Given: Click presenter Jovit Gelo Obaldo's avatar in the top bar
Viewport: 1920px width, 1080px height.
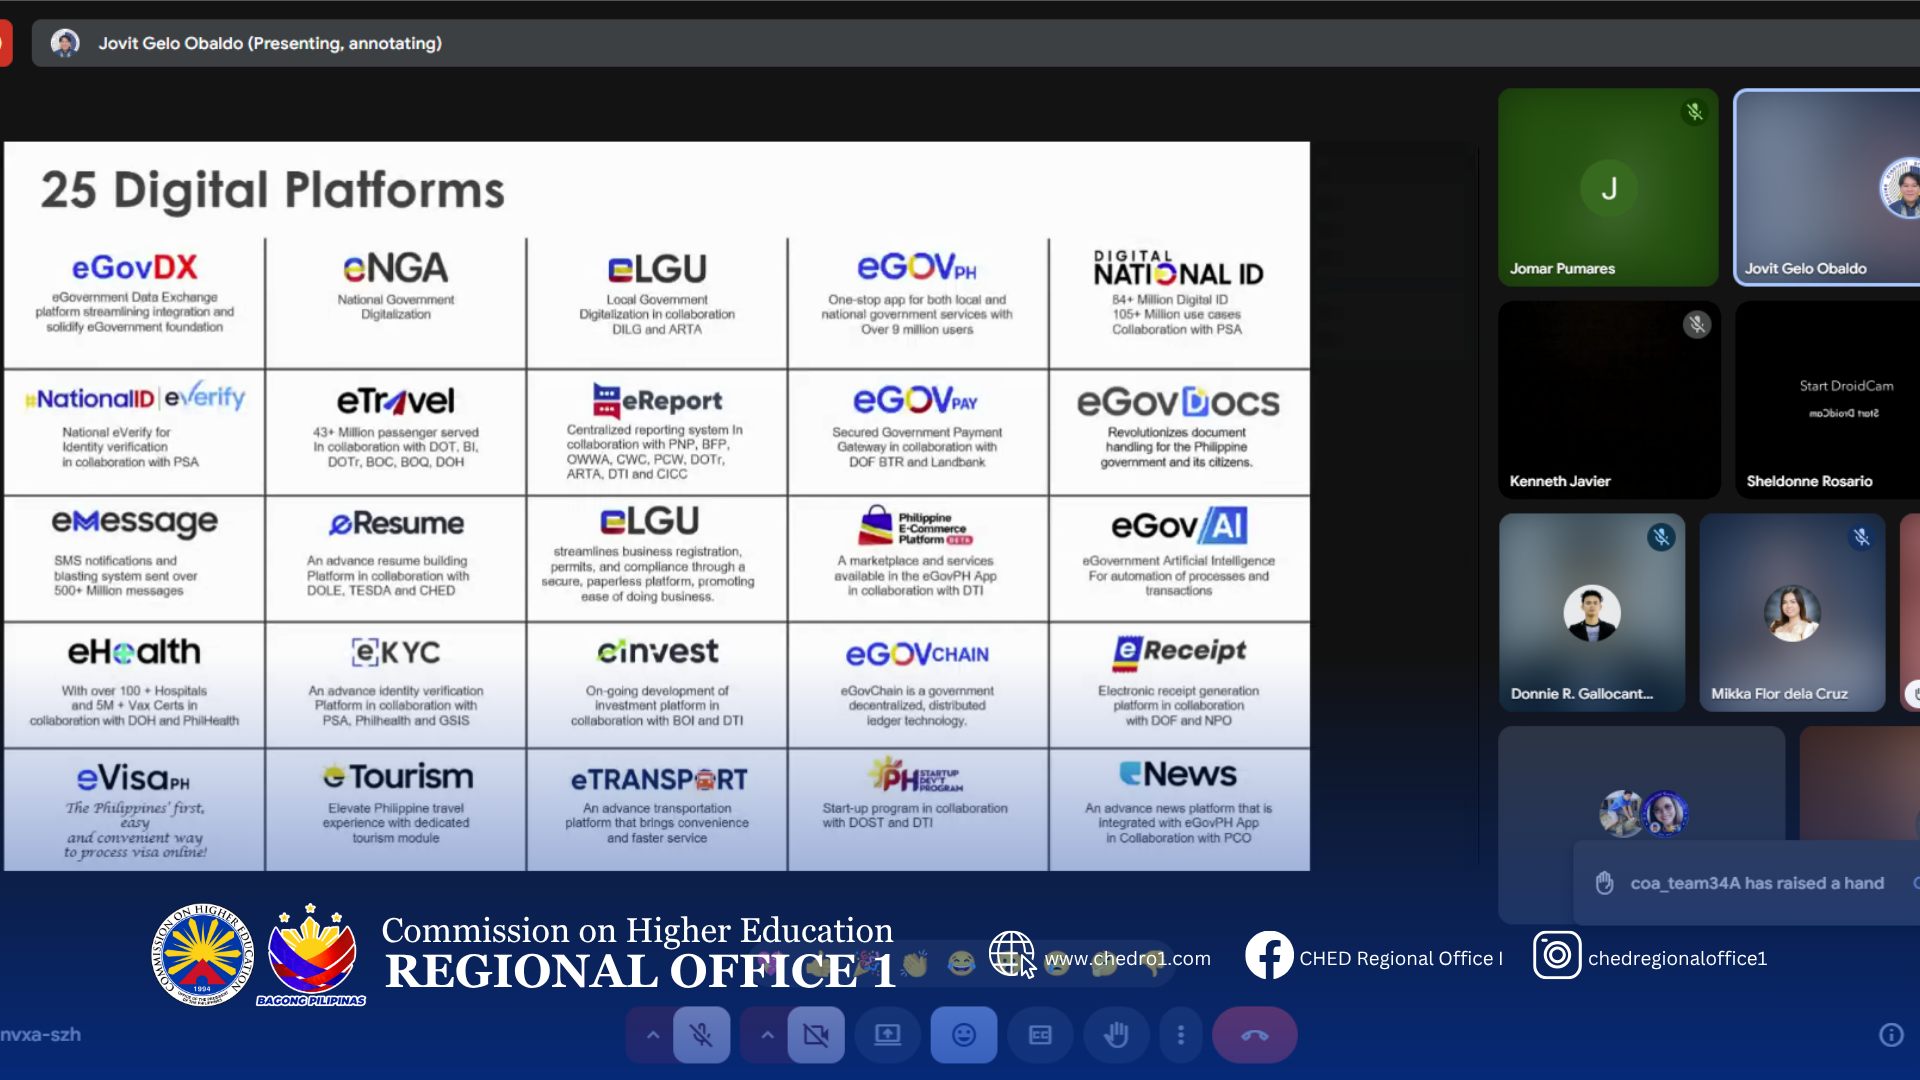Looking at the screenshot, I should click(65, 43).
